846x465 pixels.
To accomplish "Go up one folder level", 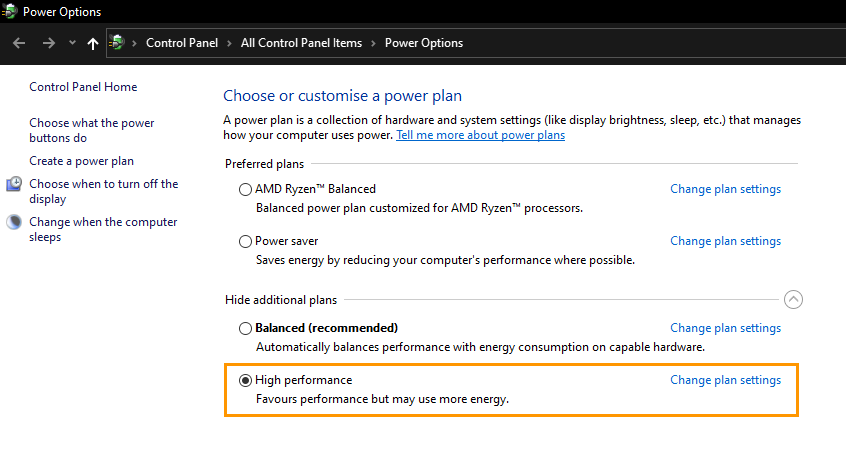I will pos(93,44).
